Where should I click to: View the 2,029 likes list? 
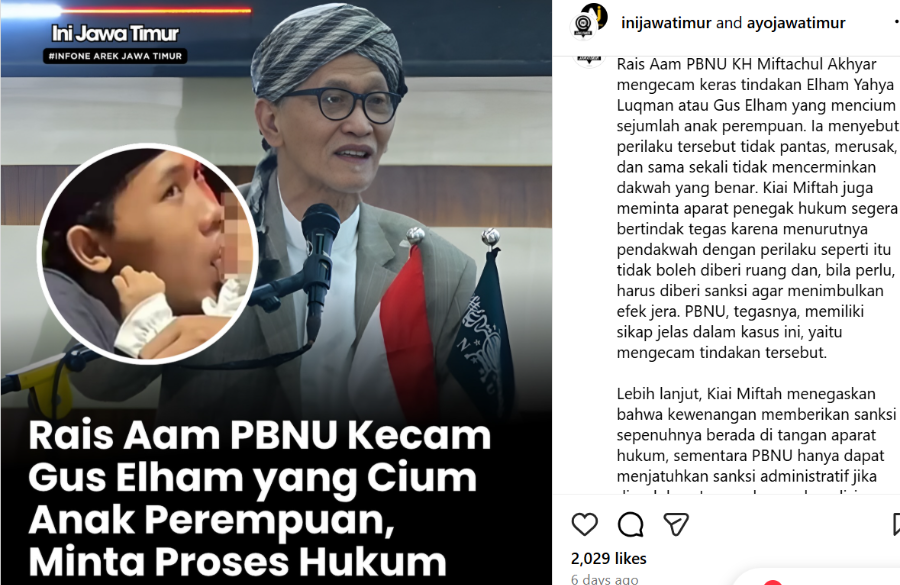tap(608, 558)
